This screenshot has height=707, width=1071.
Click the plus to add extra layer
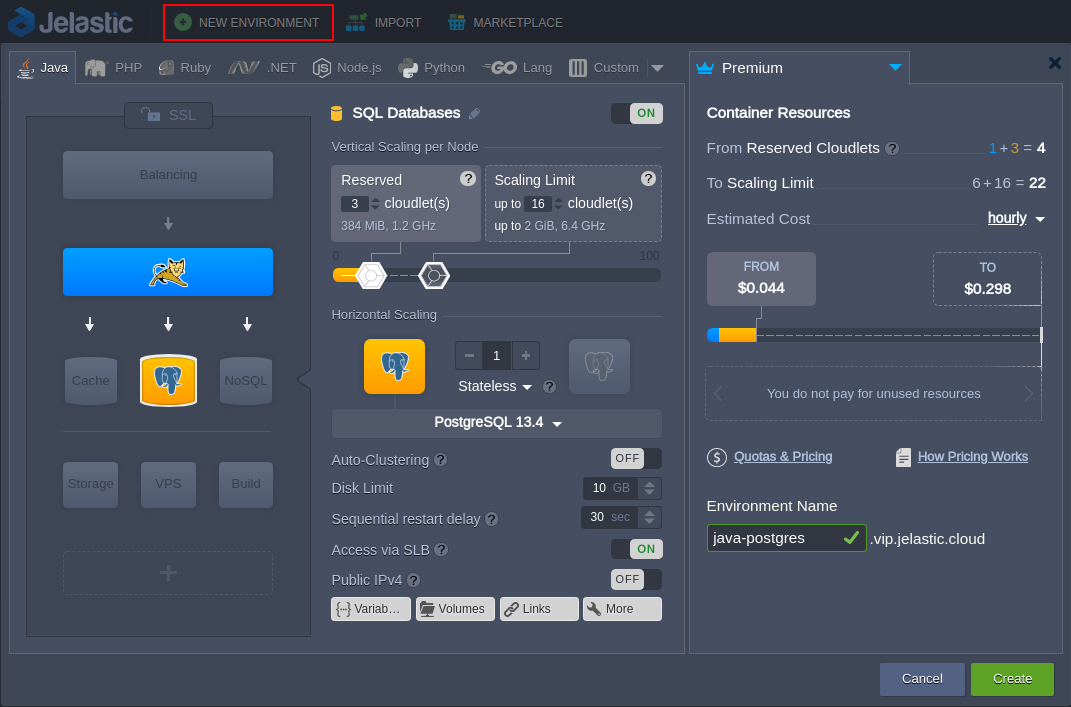click(168, 572)
